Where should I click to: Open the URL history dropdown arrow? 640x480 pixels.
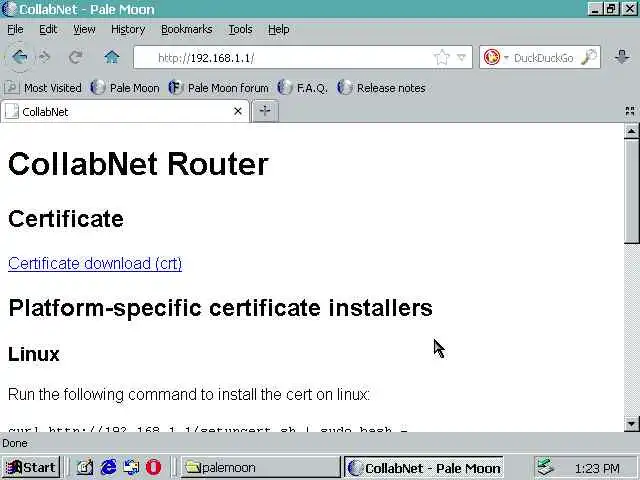(462, 58)
